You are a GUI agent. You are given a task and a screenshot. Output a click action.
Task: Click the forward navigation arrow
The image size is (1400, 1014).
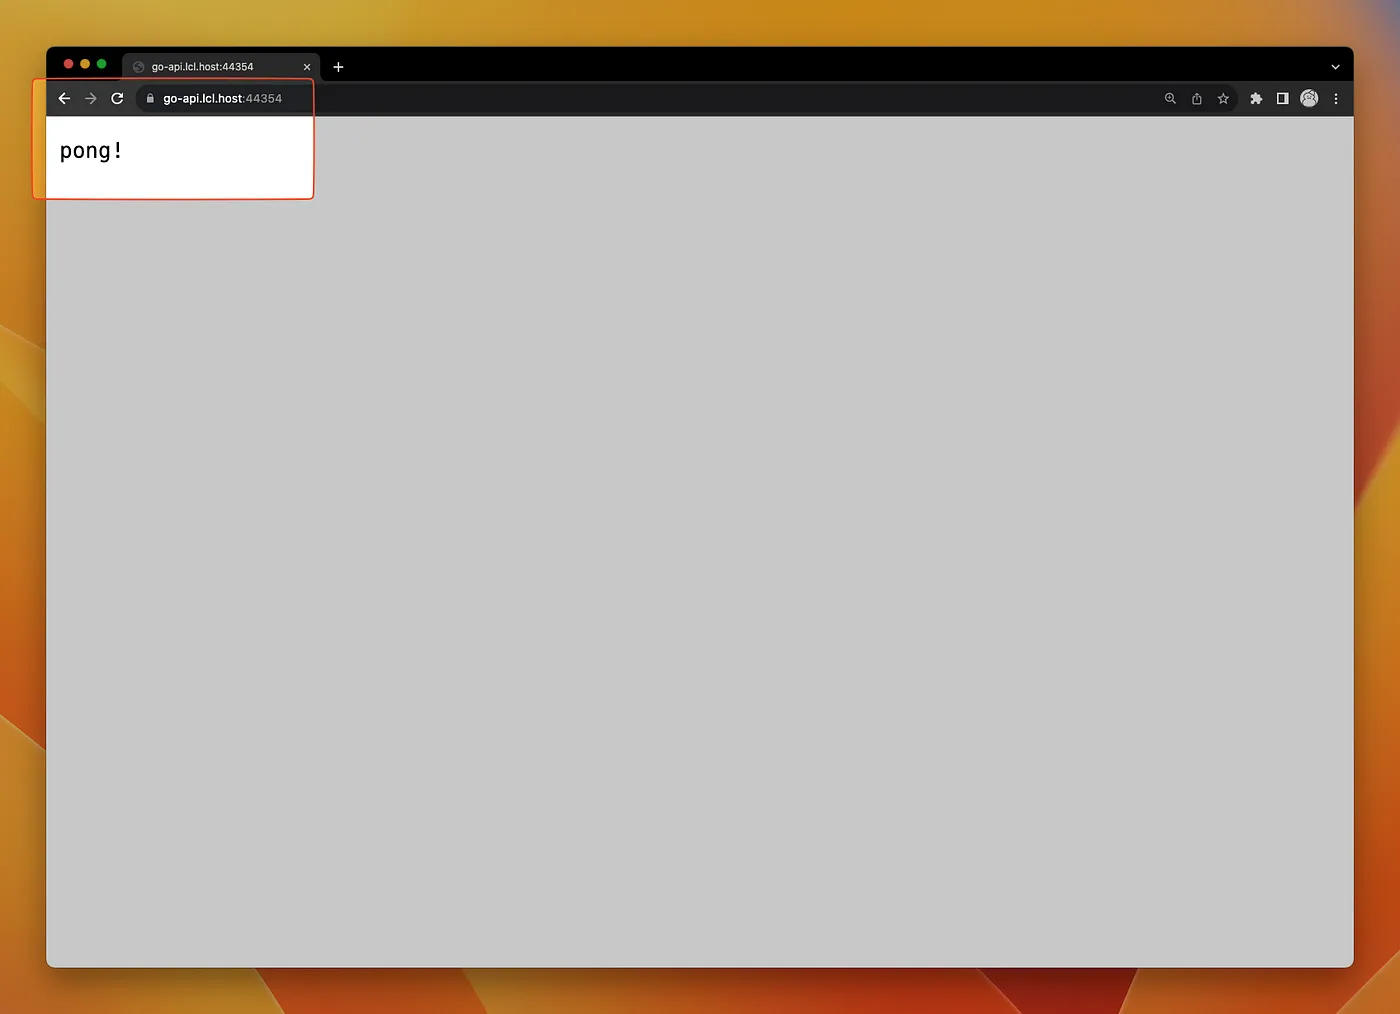pos(91,98)
